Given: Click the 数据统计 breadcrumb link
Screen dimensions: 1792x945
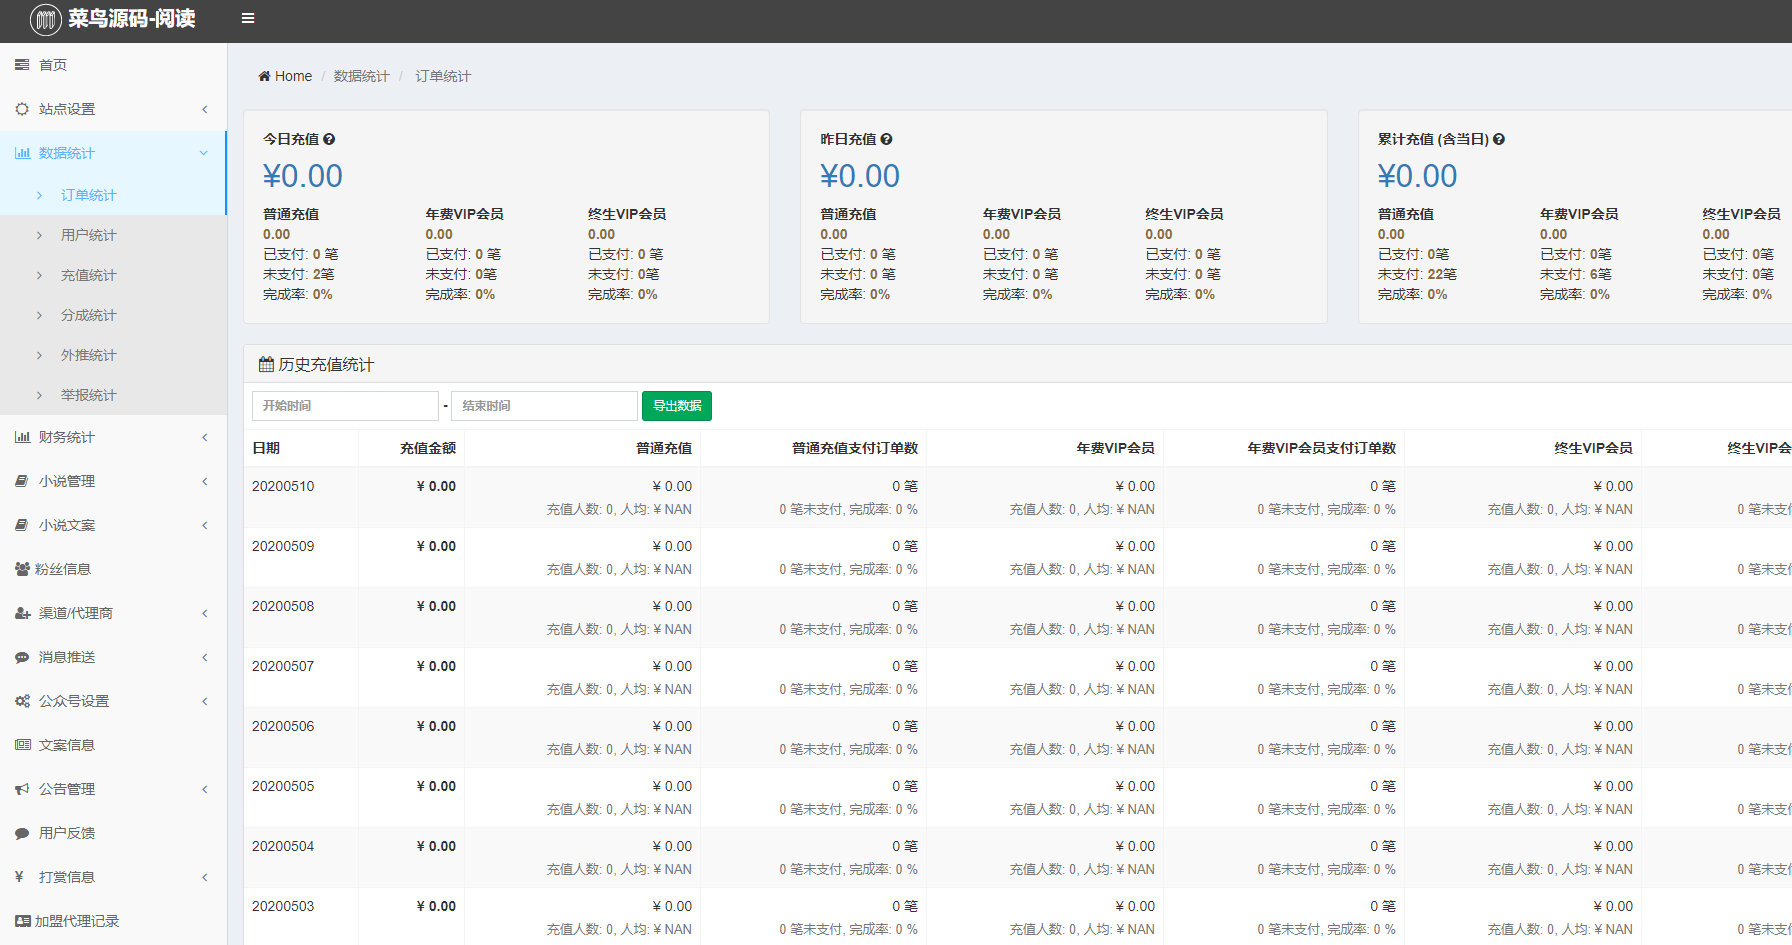Looking at the screenshot, I should (x=361, y=76).
